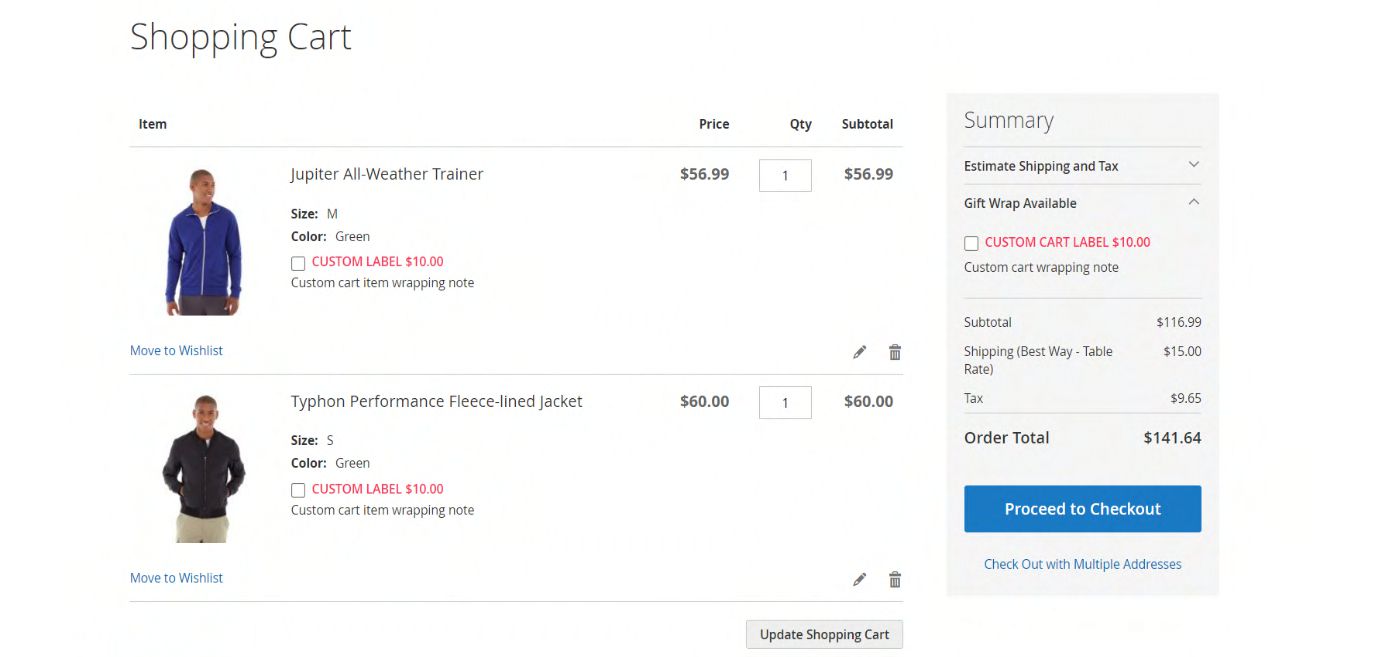Move Typhon Jacket to wishlist
The image size is (1375, 657).
tap(176, 578)
